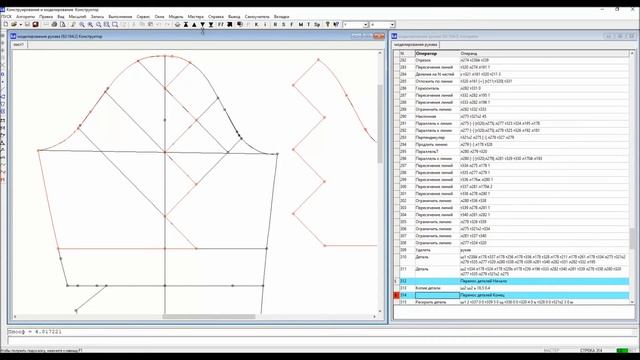
Task: Open the Вкладки menu
Action: (x=282, y=17)
